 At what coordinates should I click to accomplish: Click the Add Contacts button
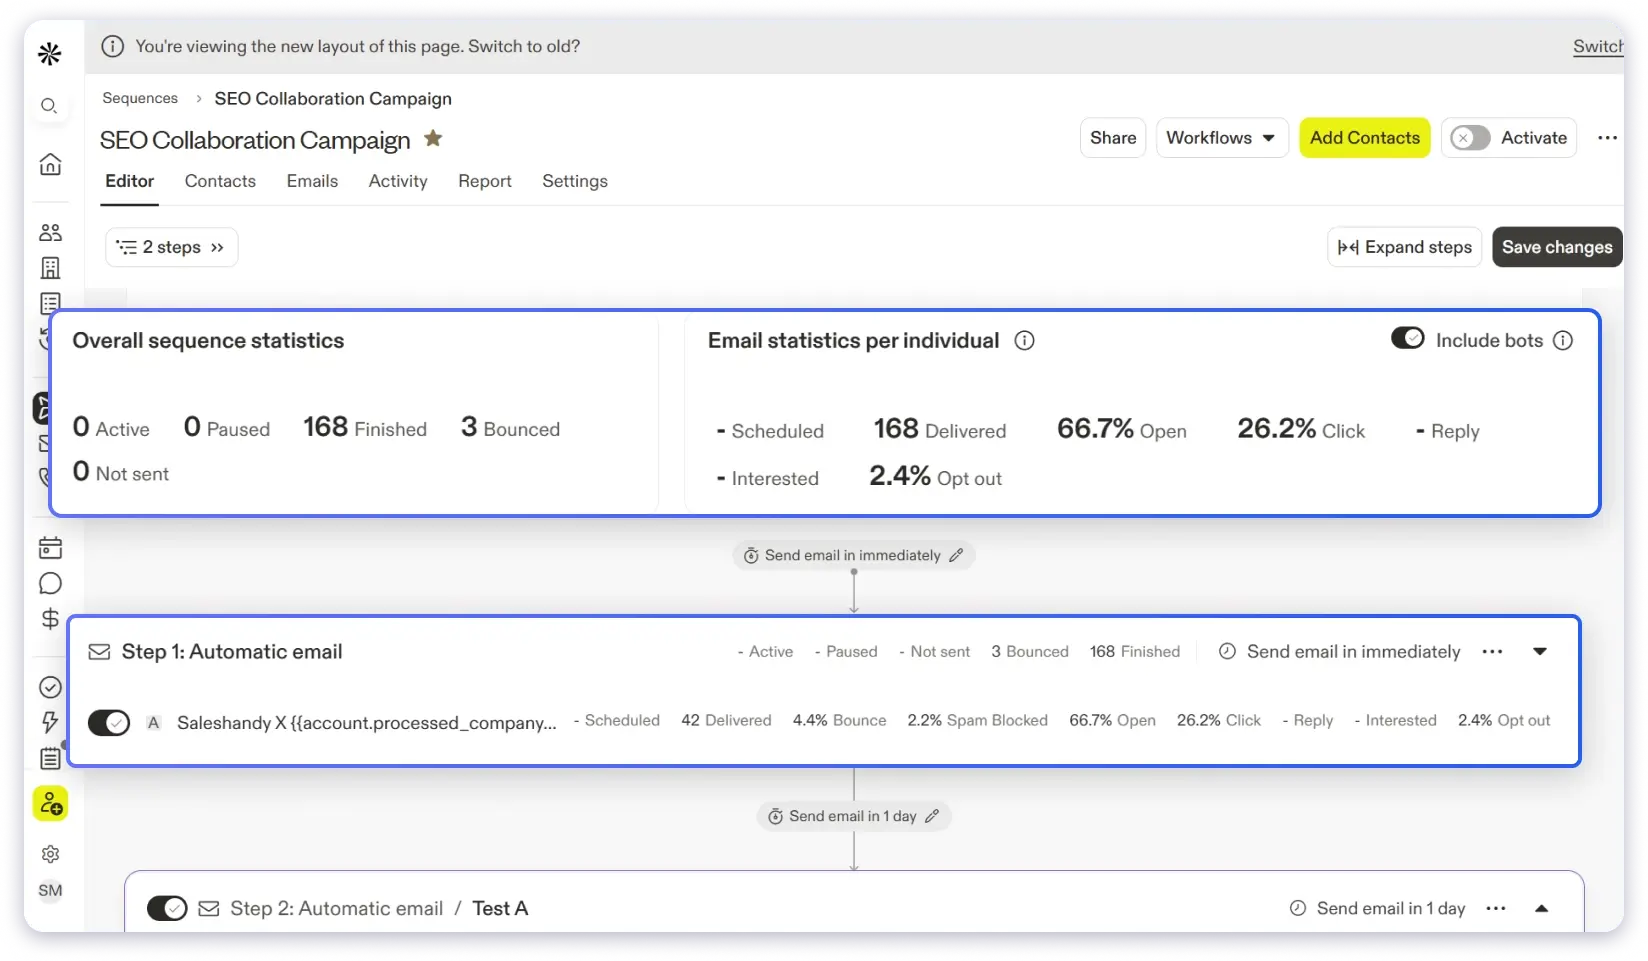pos(1364,138)
